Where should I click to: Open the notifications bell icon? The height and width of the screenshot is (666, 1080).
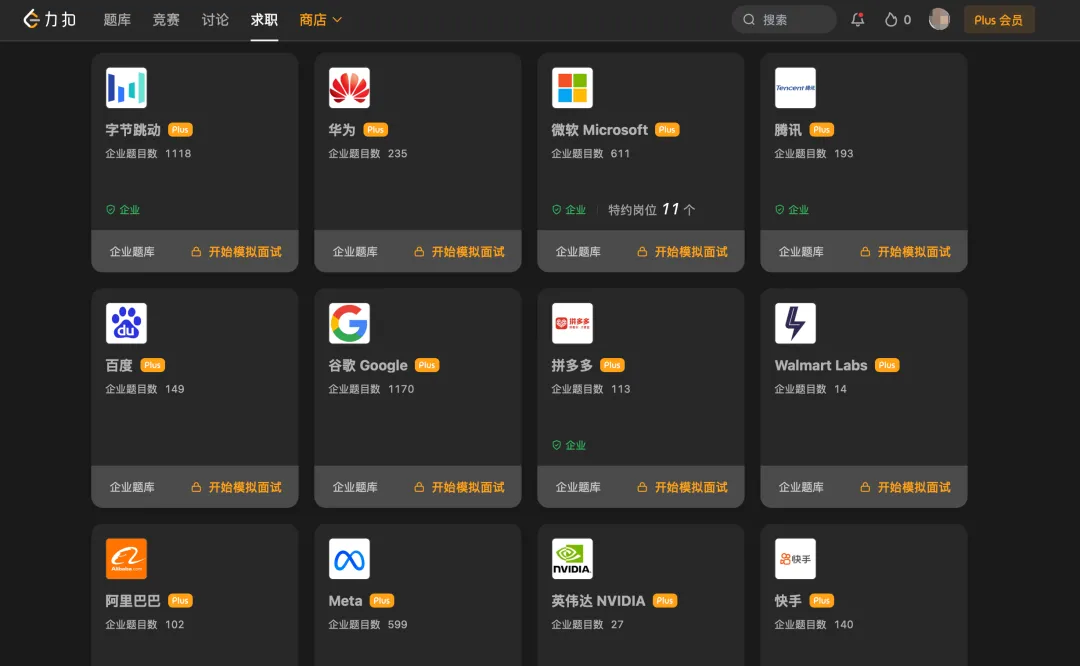[x=858, y=19]
